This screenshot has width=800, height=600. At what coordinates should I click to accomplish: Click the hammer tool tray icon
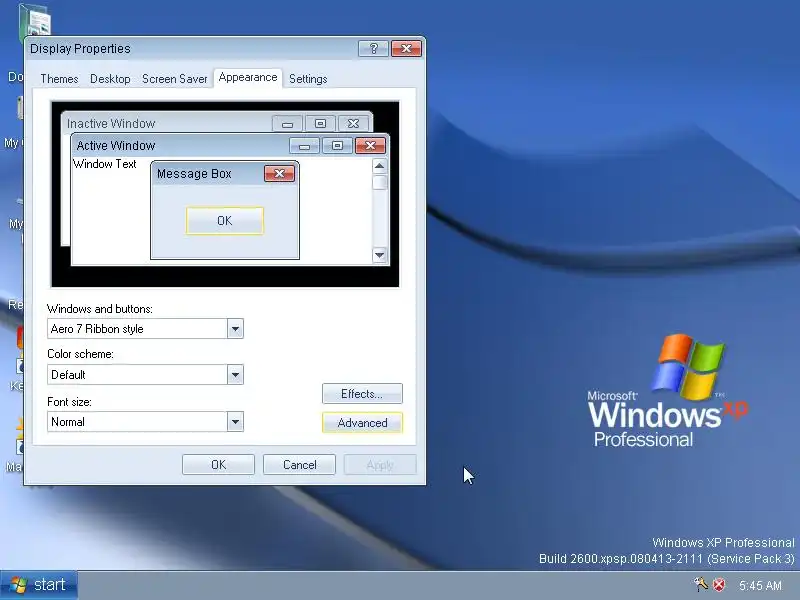(x=701, y=584)
